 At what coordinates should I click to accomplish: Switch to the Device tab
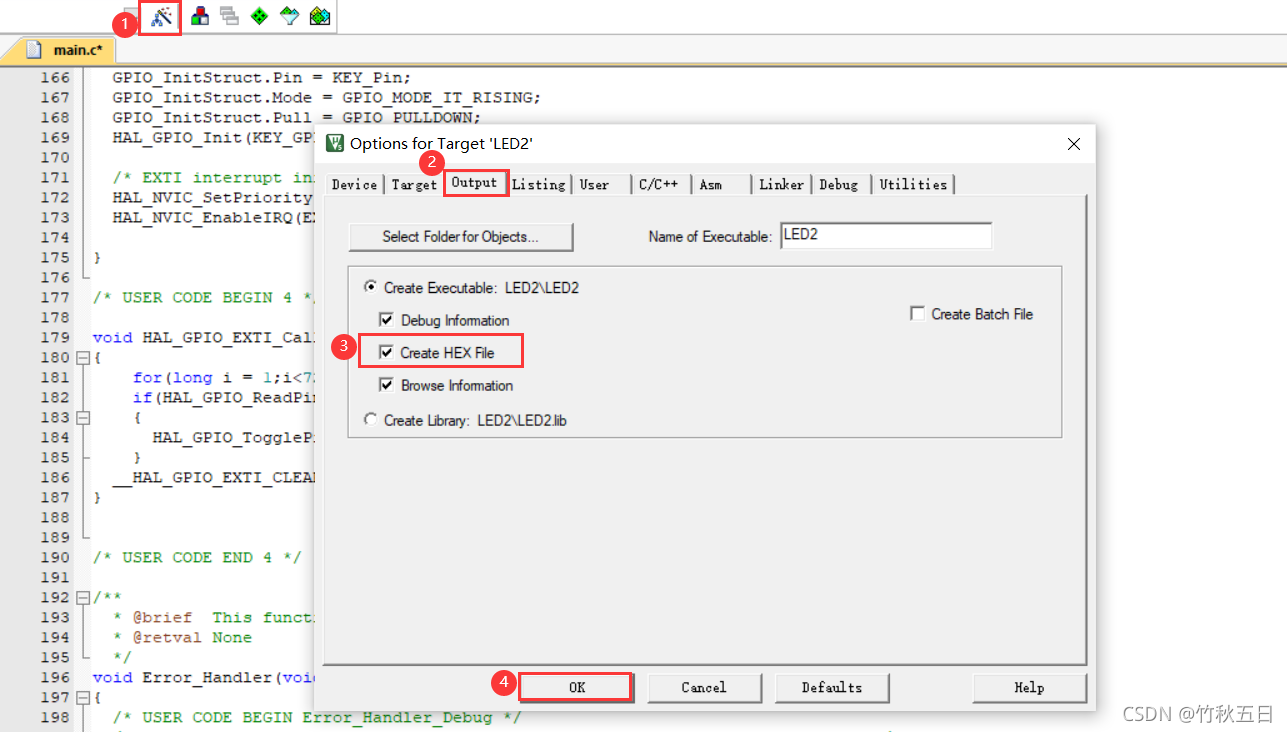[354, 185]
